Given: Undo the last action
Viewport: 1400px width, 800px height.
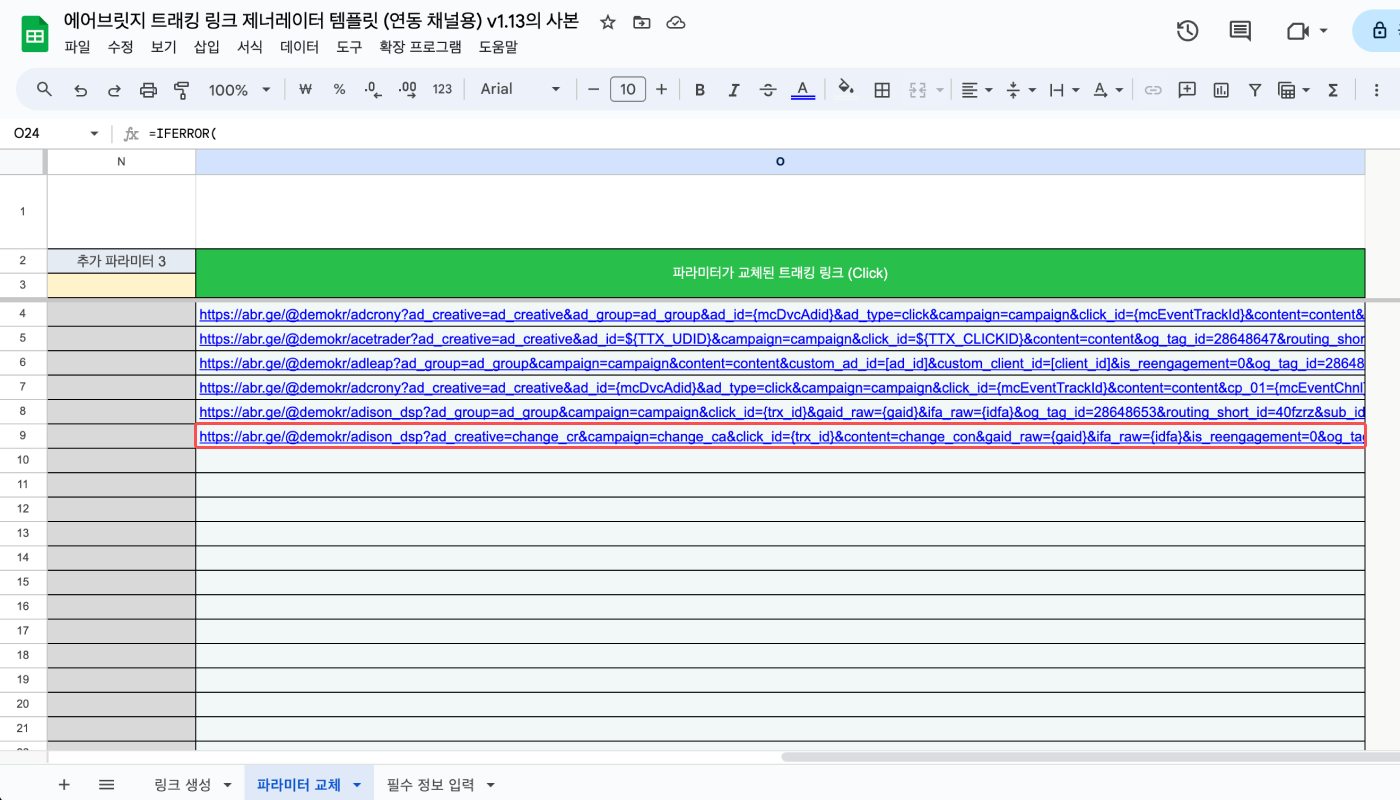Looking at the screenshot, I should 80,90.
